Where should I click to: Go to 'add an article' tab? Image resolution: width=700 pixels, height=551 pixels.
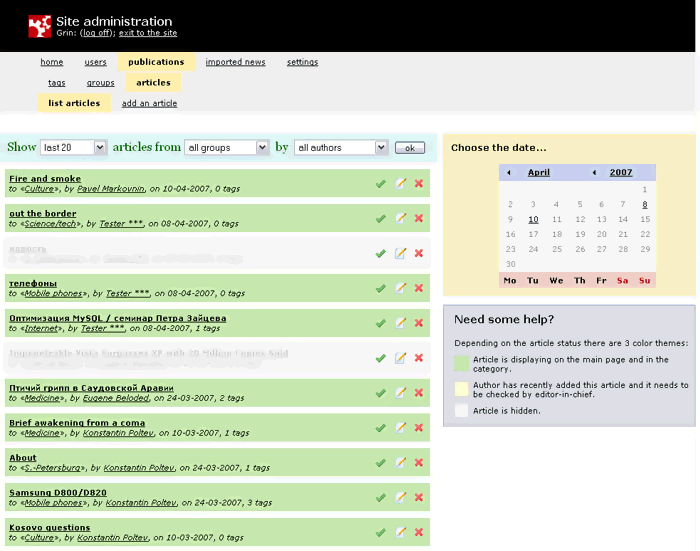[x=149, y=103]
